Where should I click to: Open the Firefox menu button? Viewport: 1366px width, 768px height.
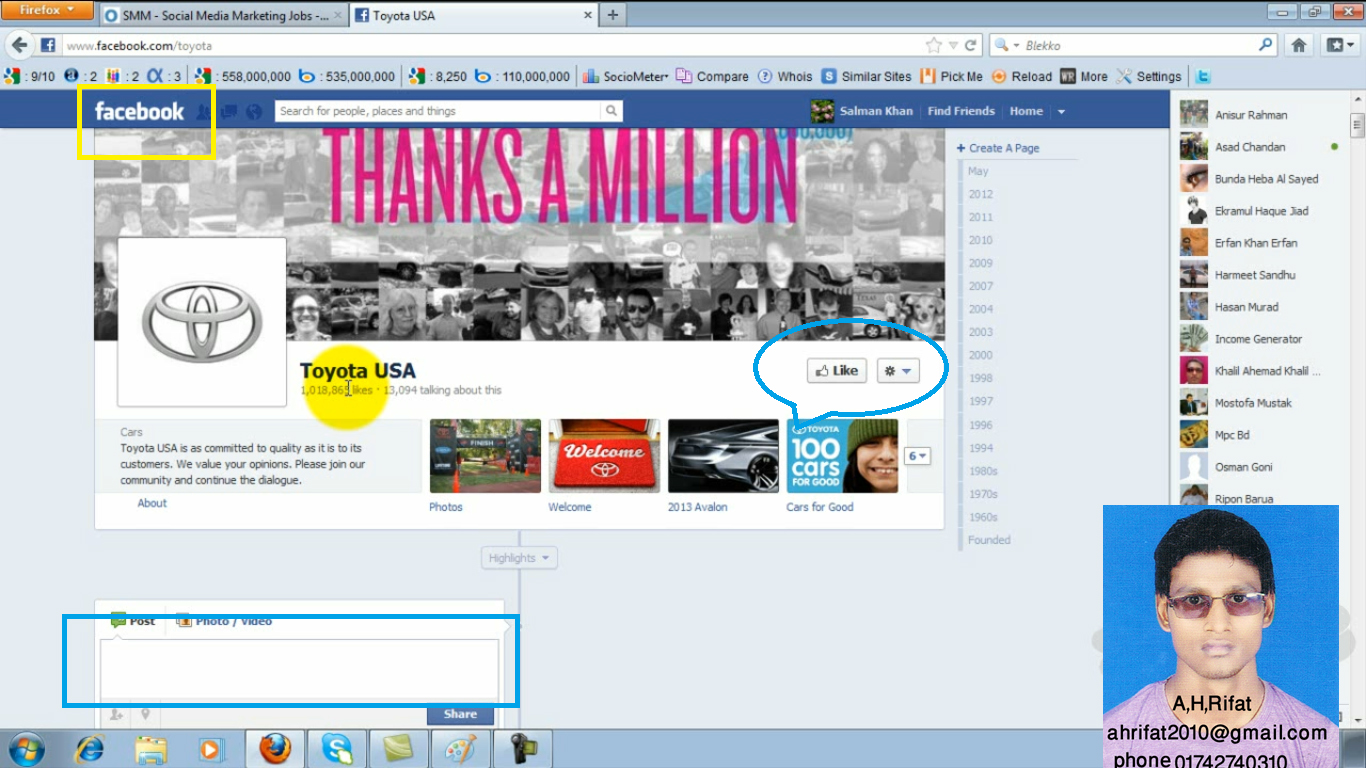point(47,10)
